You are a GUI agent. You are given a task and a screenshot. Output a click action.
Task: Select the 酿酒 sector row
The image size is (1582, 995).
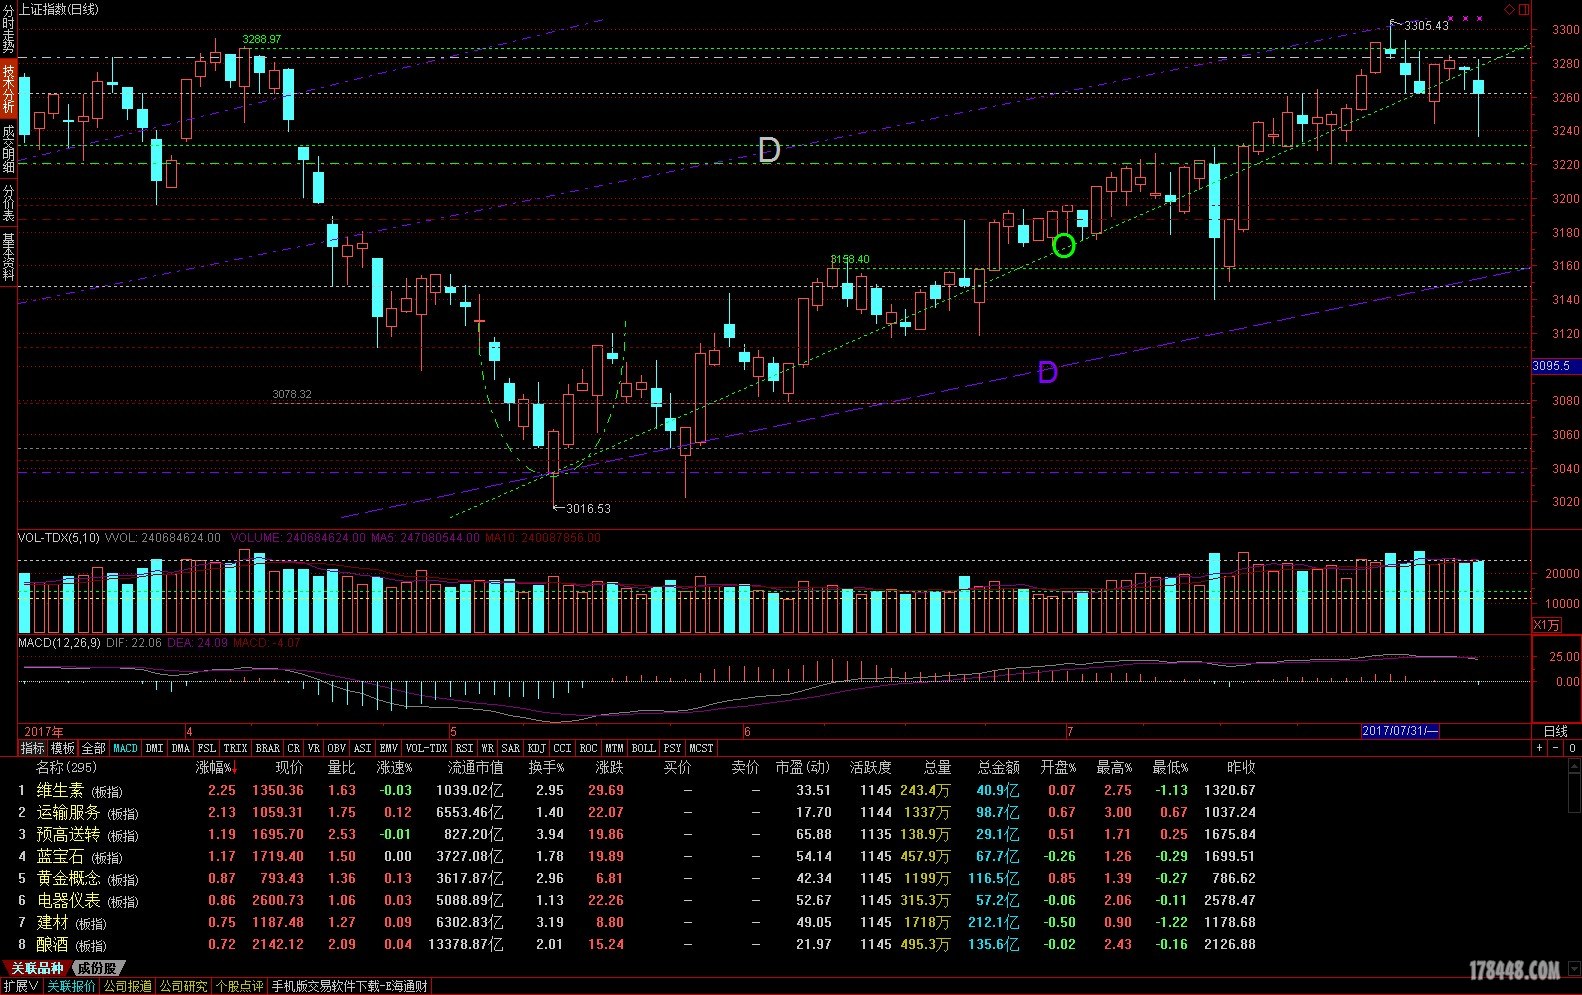tap(636, 944)
